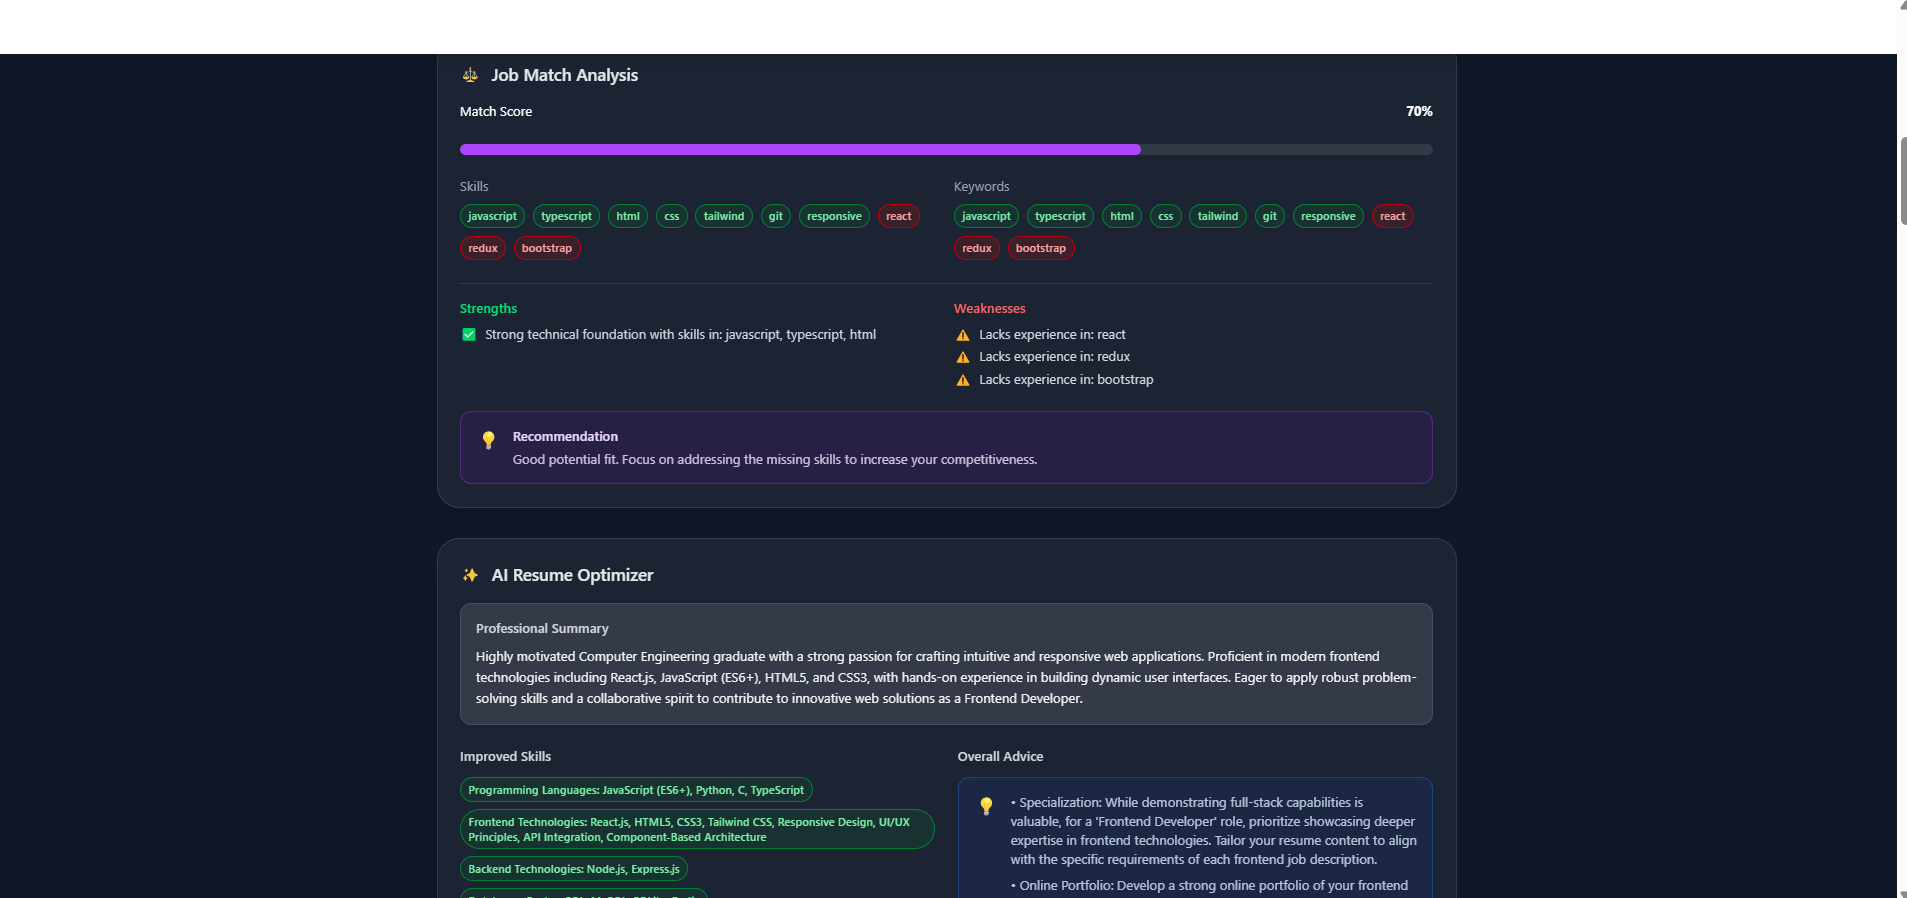Click the 'Online Portfolio' advice bullet text

1209,885
